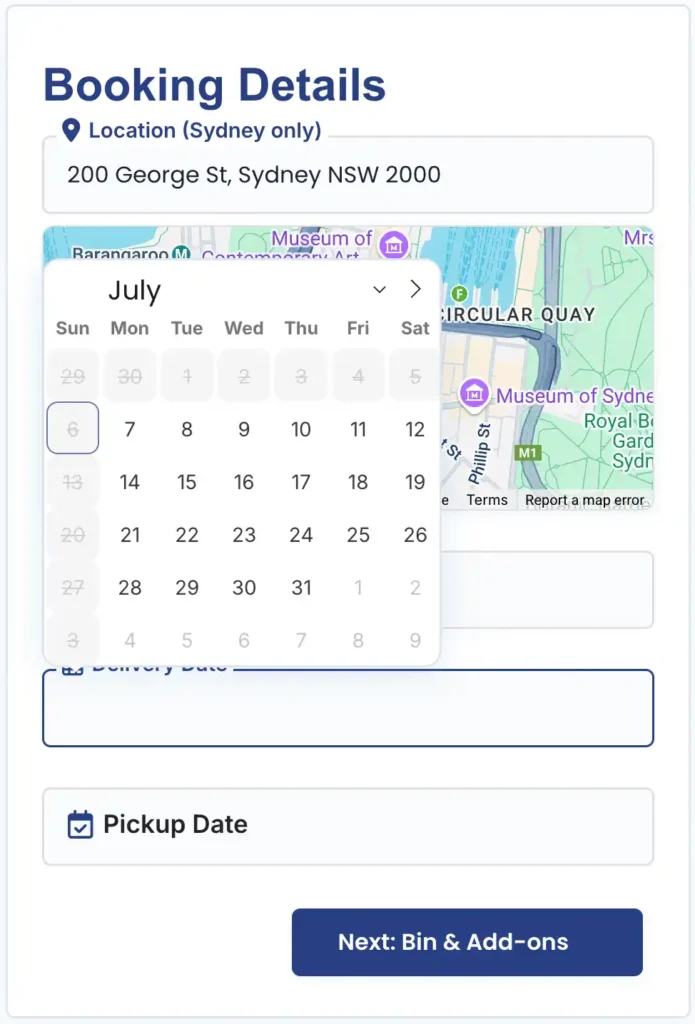The width and height of the screenshot is (695, 1024).
Task: Open the Pickup Date field
Action: (x=348, y=826)
